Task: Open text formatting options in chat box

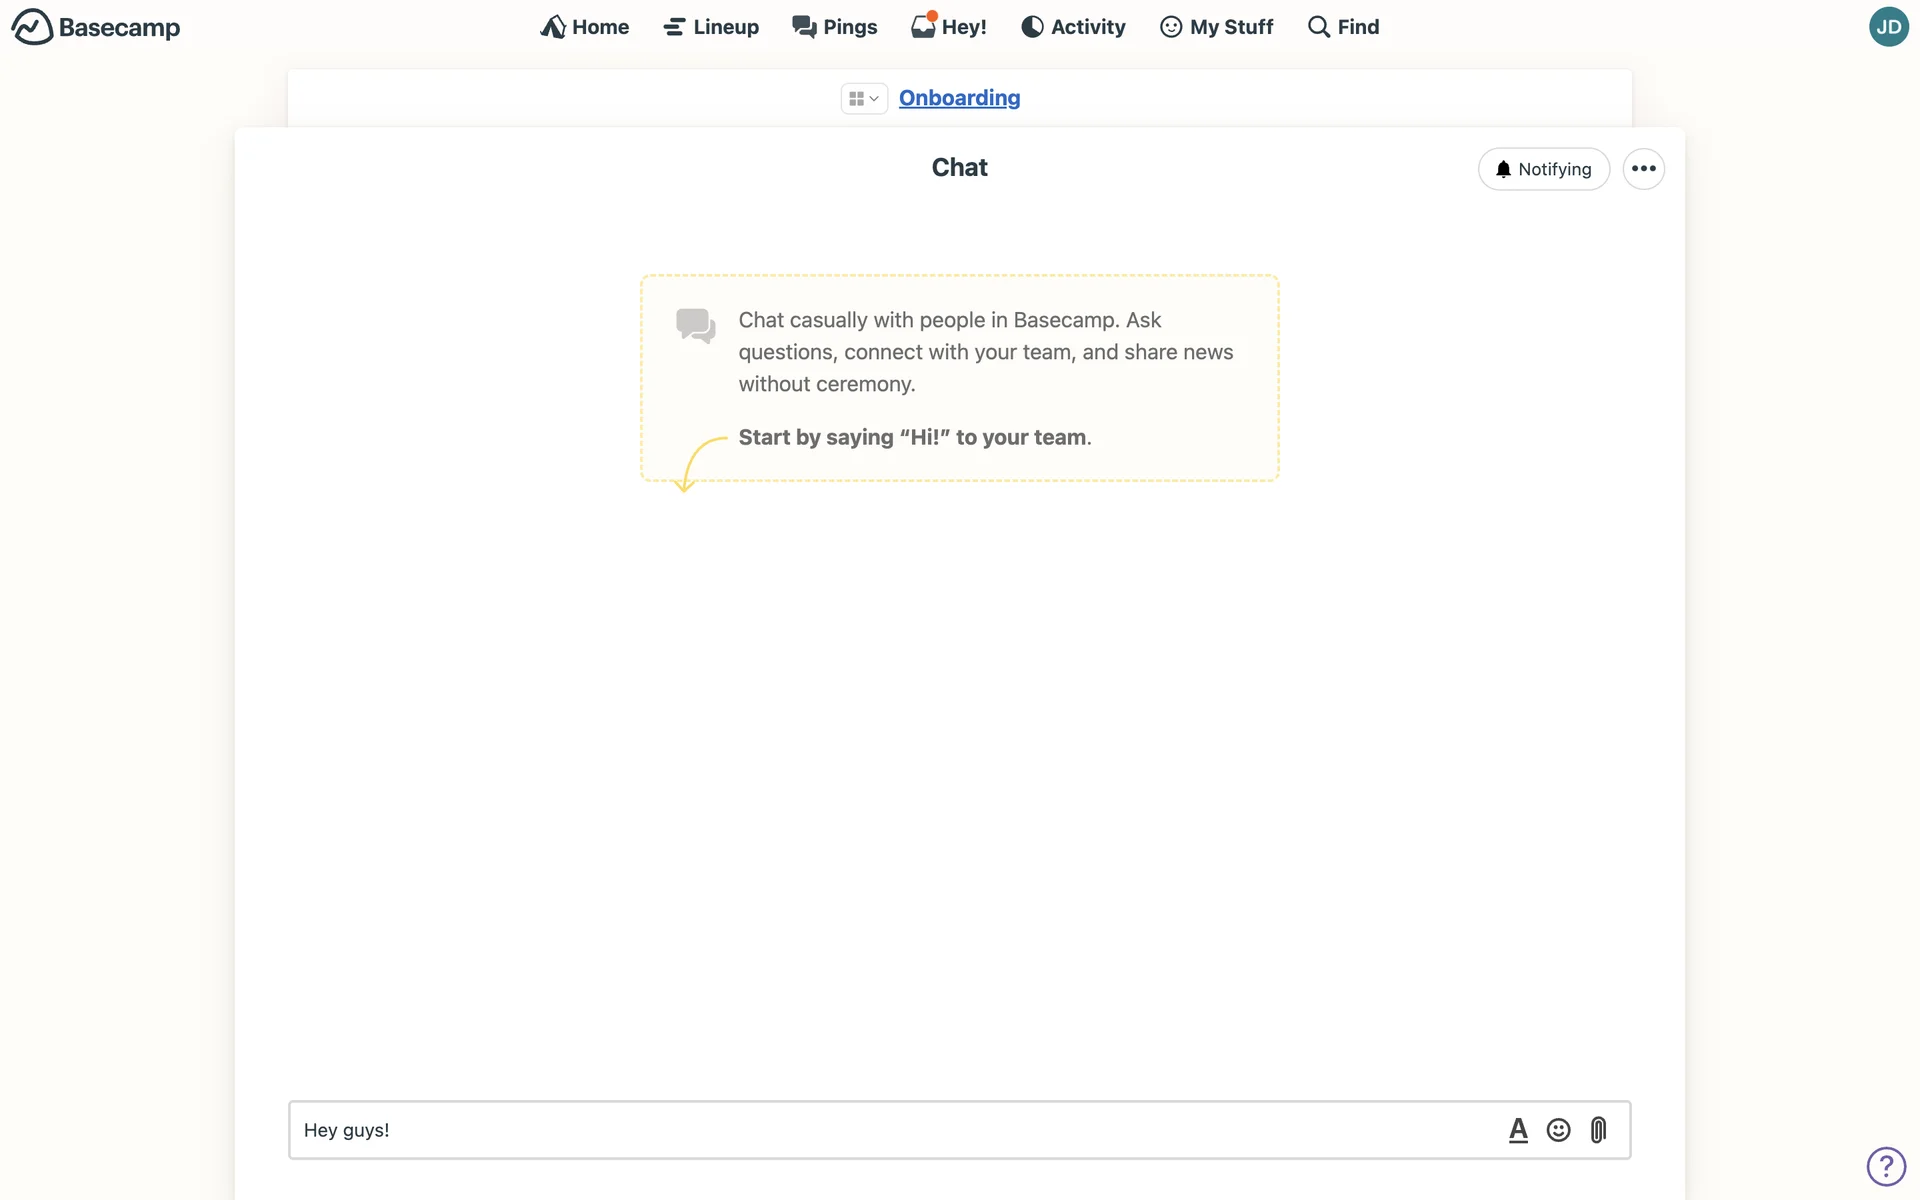Action: click(x=1518, y=1130)
